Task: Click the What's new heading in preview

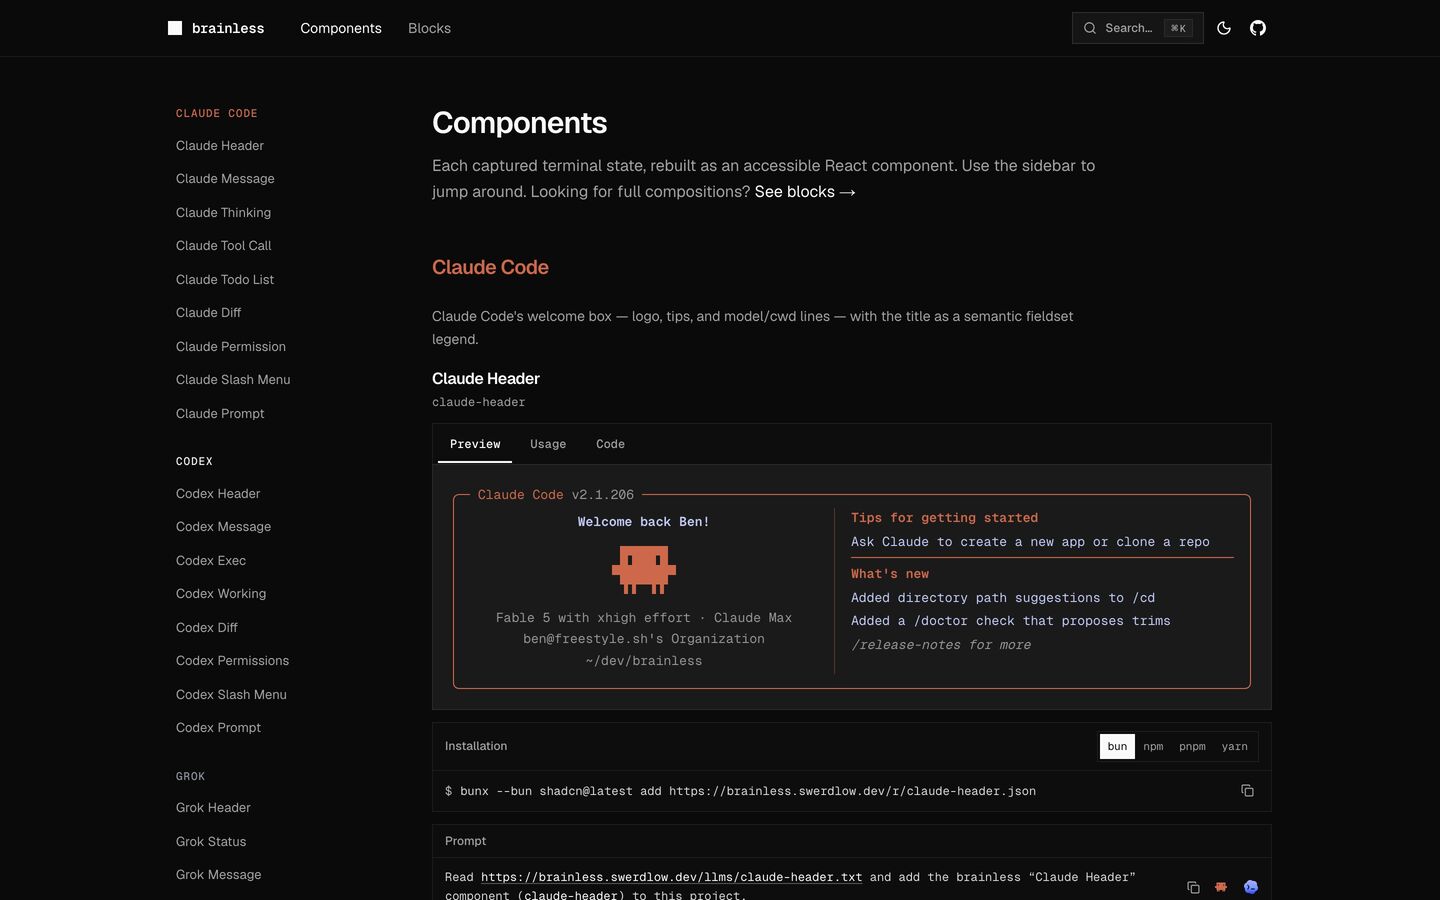Action: point(890,573)
